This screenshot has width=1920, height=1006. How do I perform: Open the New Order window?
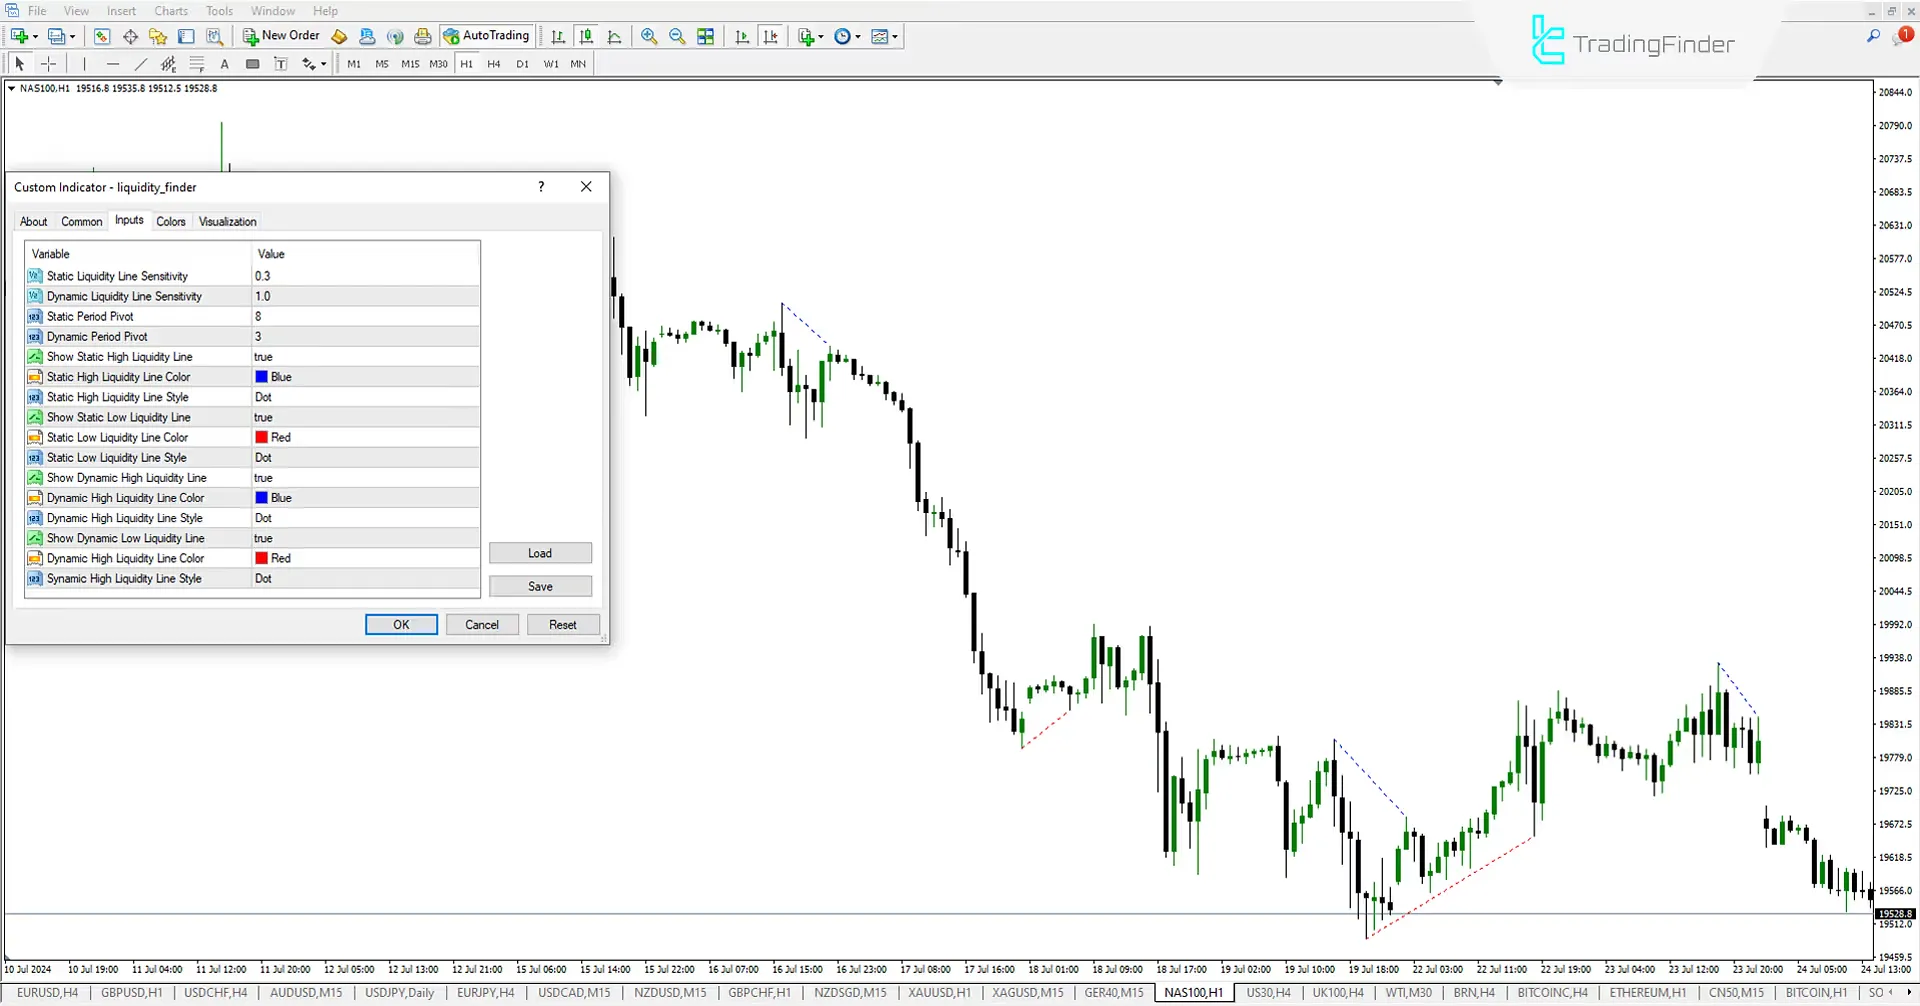pos(280,36)
